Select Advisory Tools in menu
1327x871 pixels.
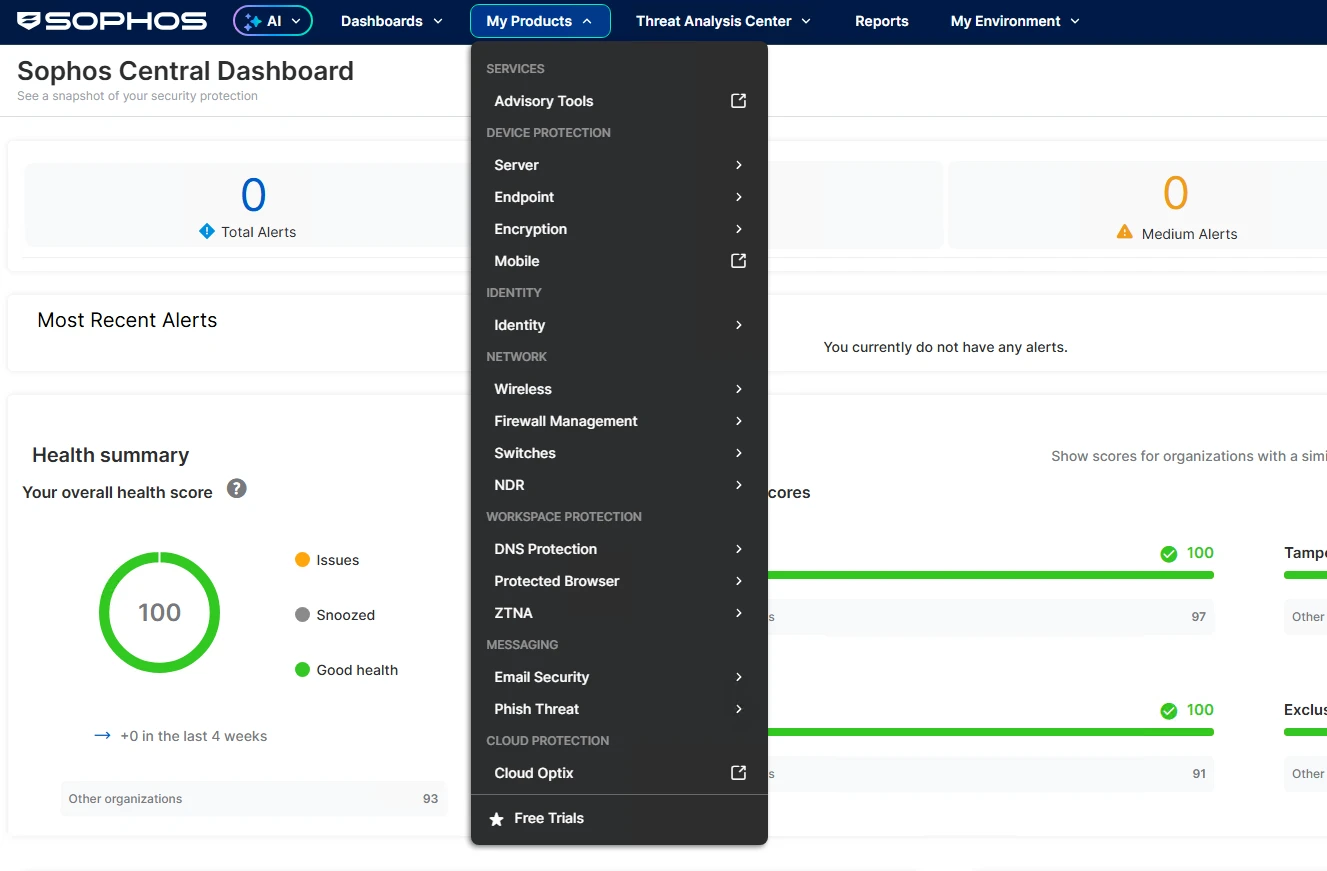[x=544, y=101]
